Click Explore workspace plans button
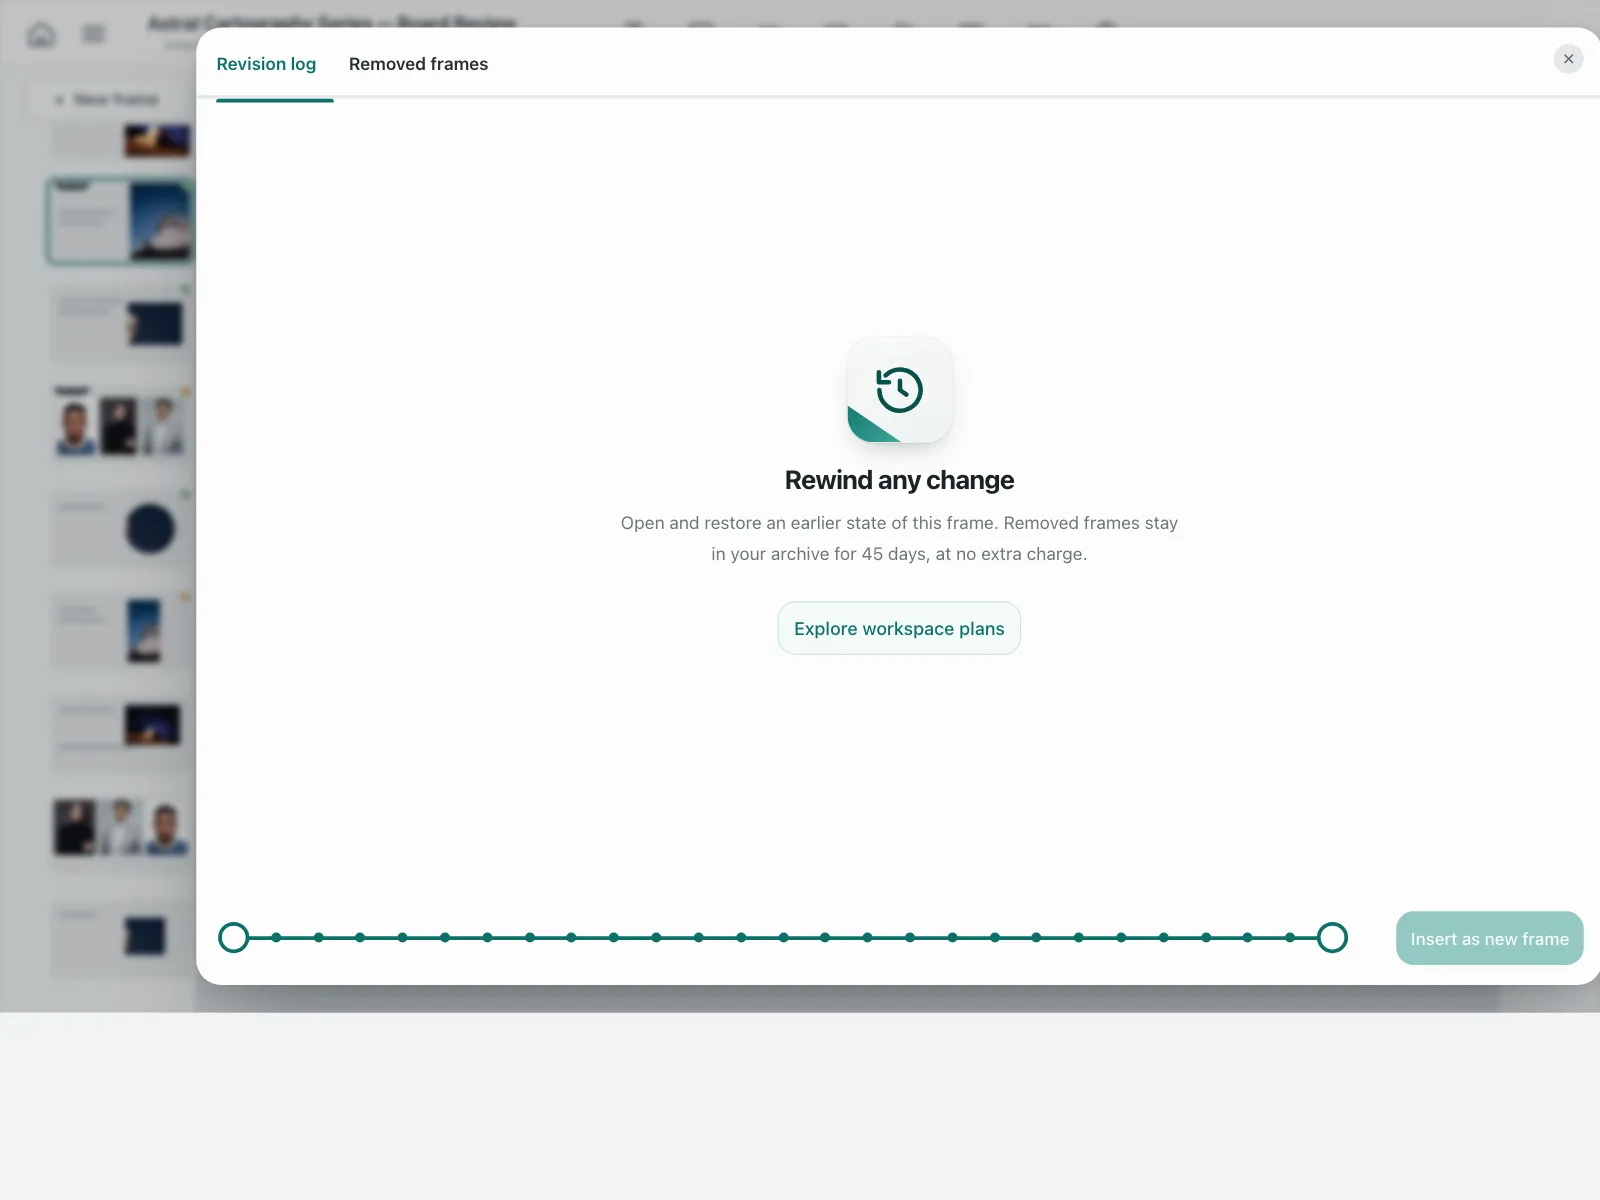 coord(899,628)
